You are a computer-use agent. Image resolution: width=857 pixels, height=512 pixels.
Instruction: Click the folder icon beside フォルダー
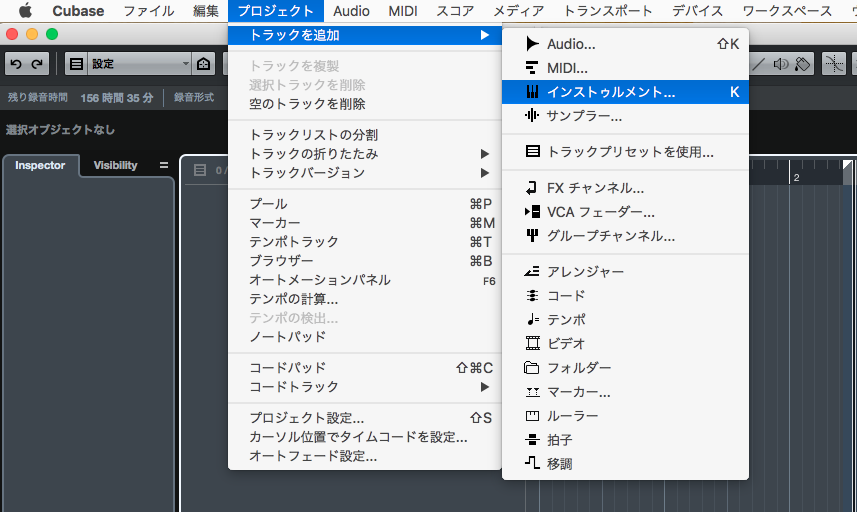tap(531, 367)
